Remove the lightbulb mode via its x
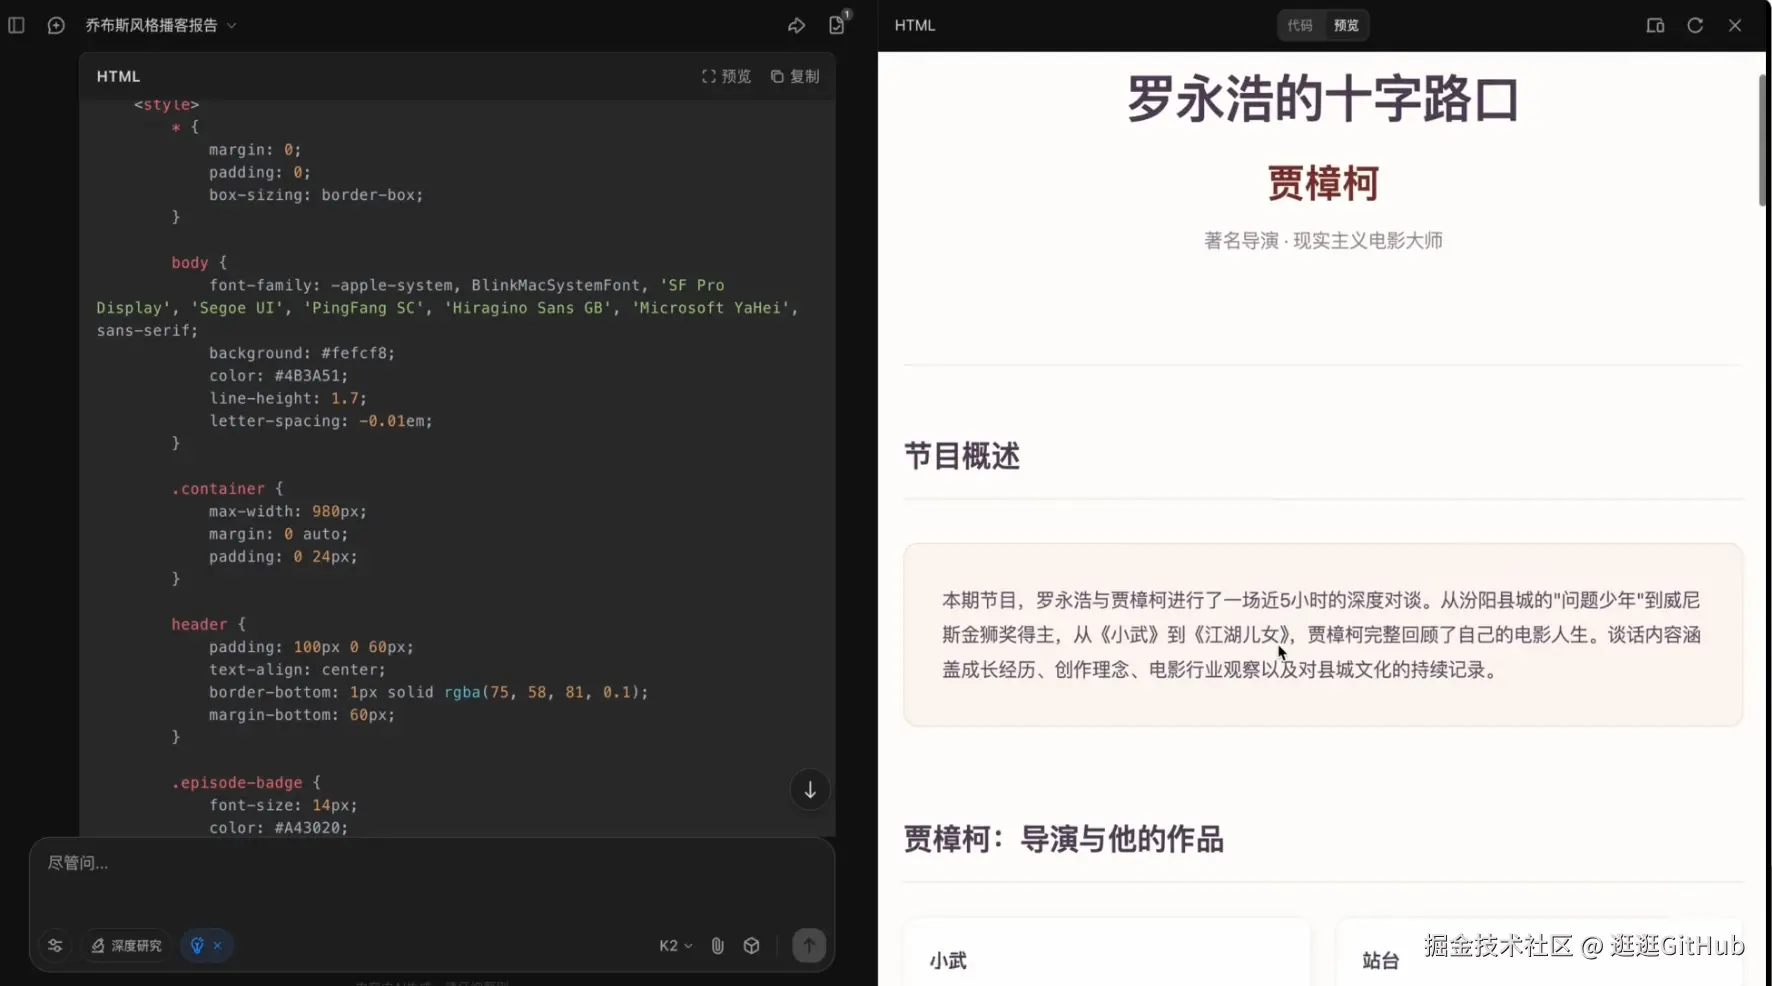 point(218,945)
